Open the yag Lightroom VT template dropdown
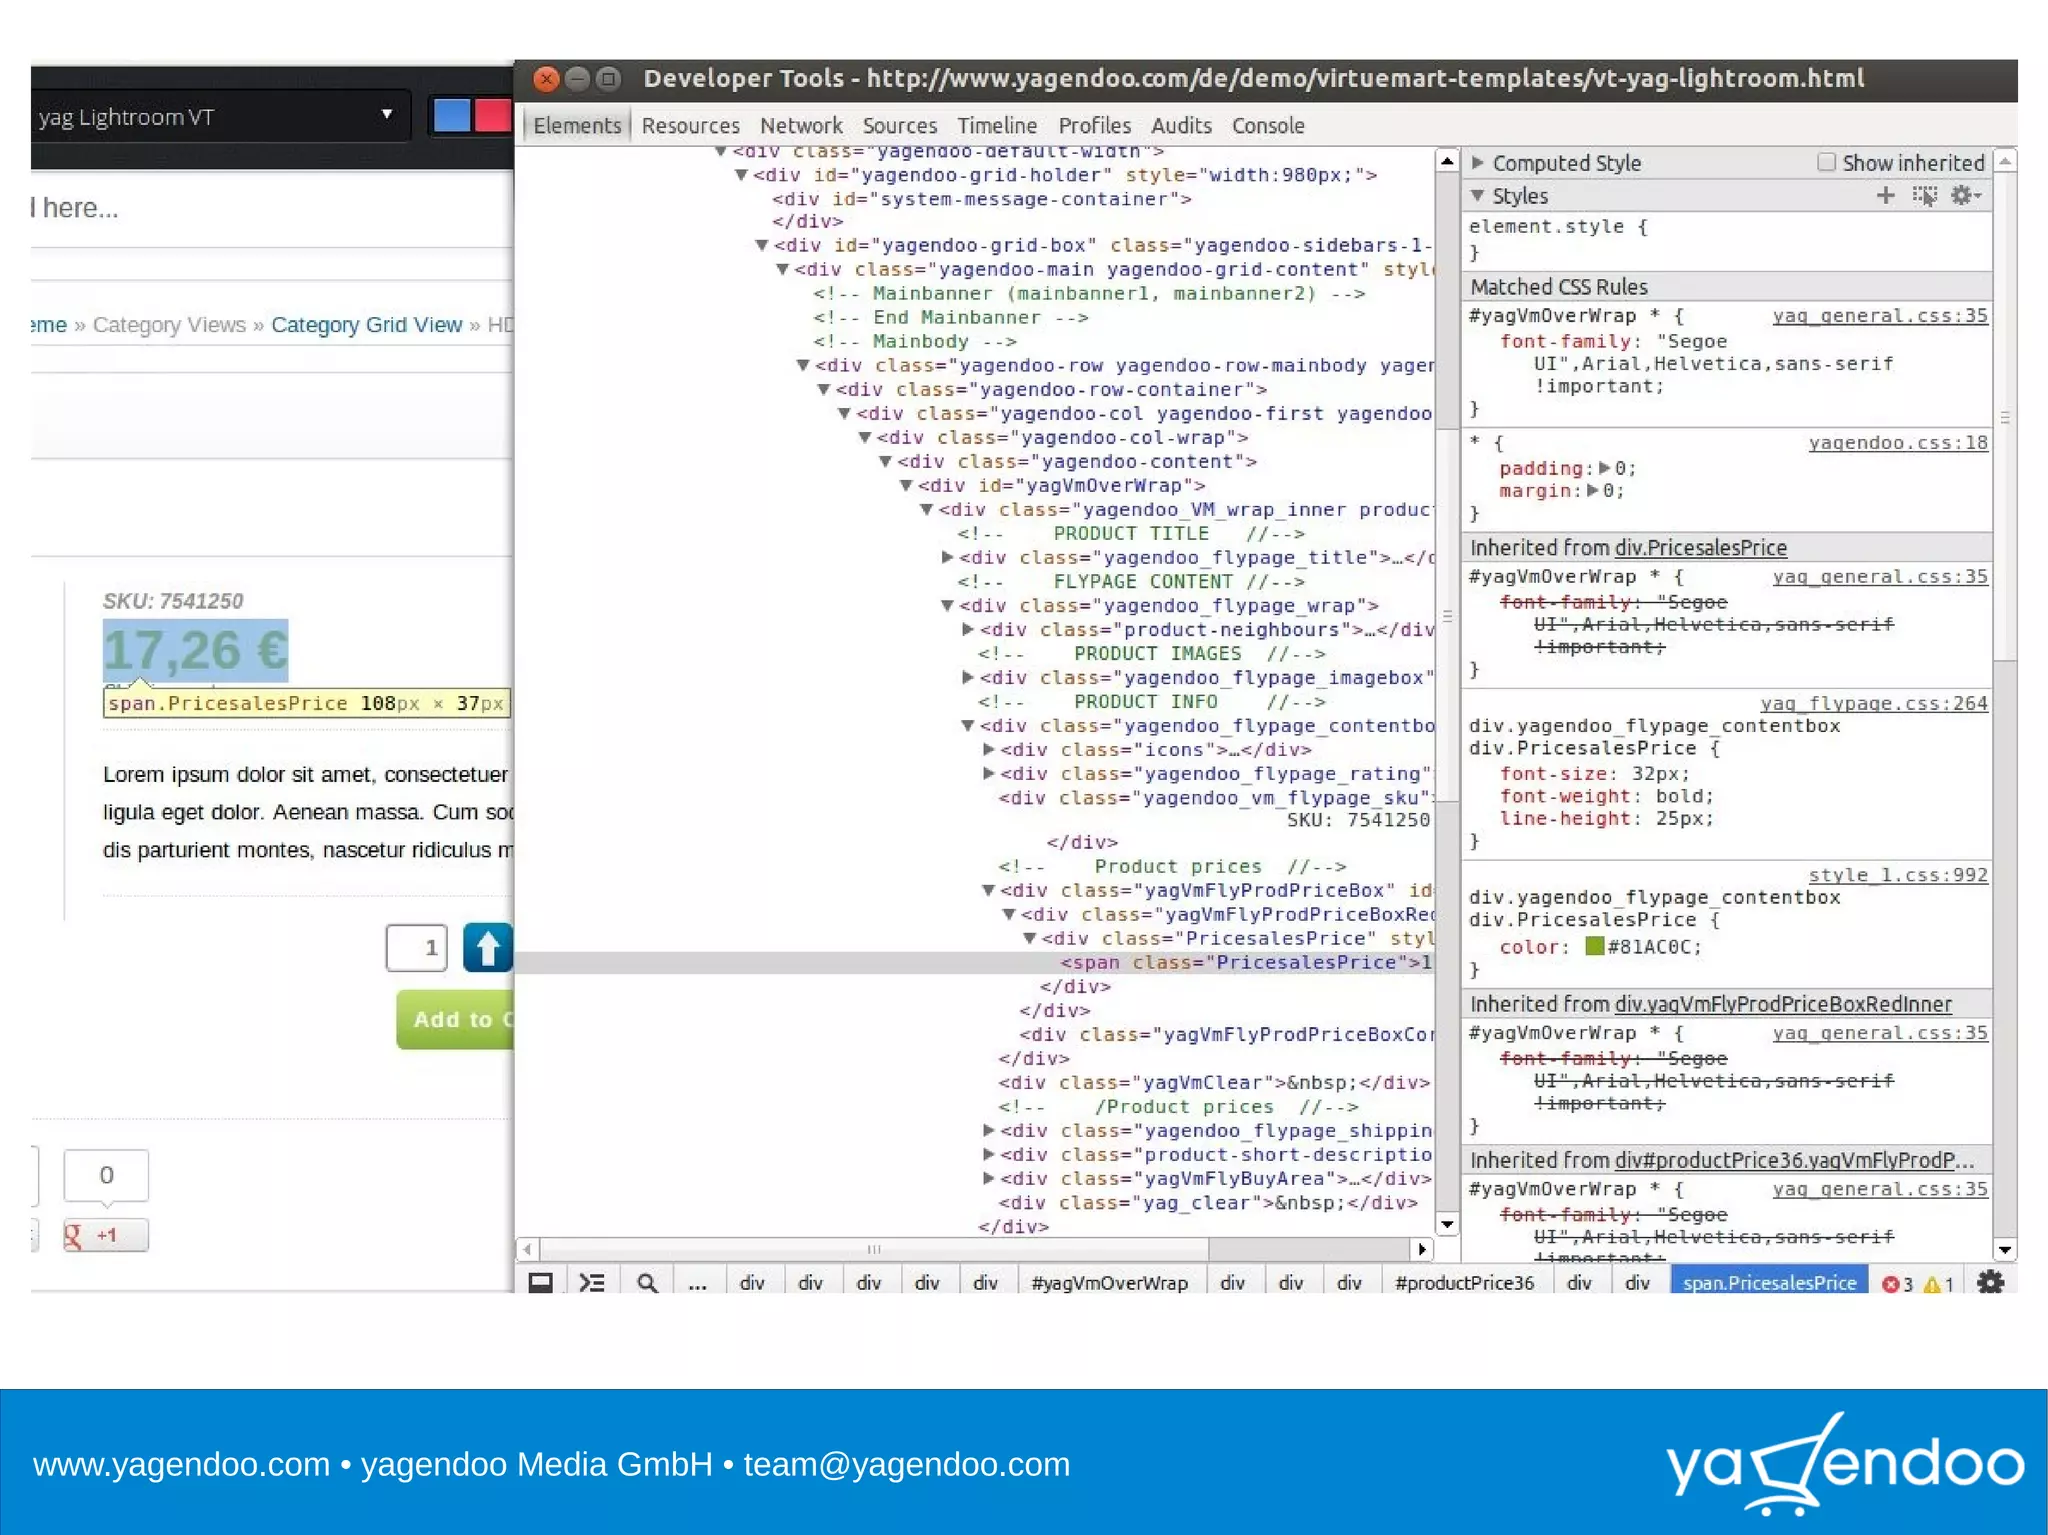2048x1535 pixels. click(387, 115)
